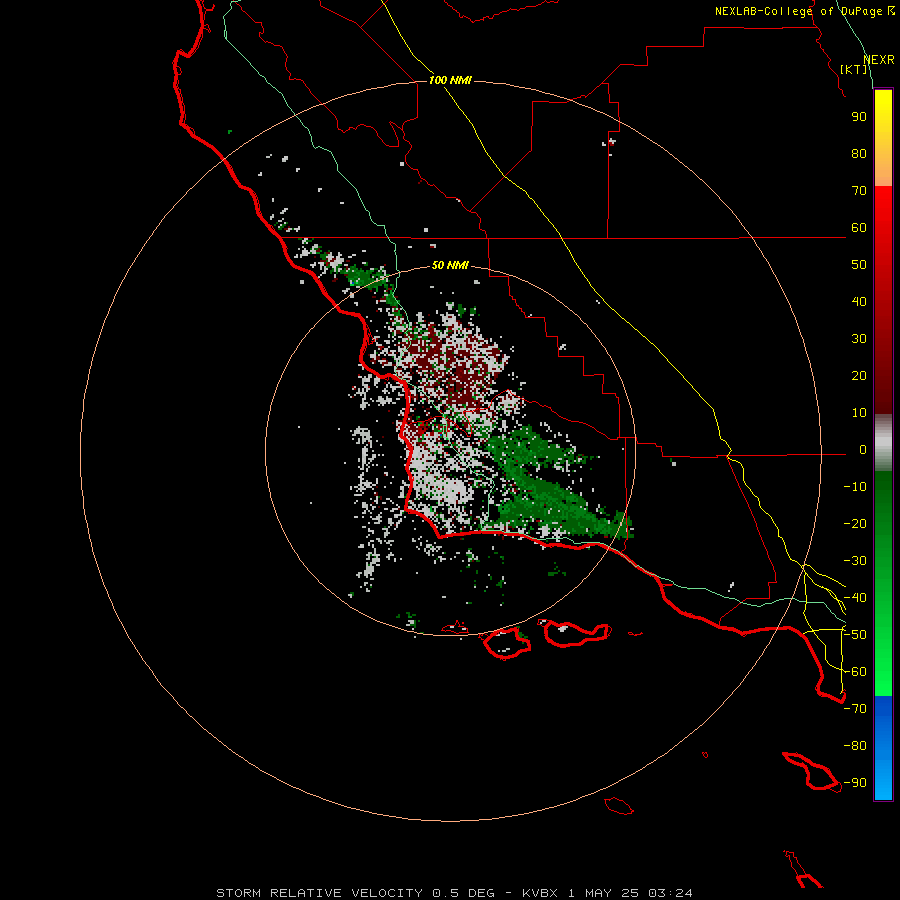
Task: Click the -60 value on the velocity scale
Action: [855, 672]
